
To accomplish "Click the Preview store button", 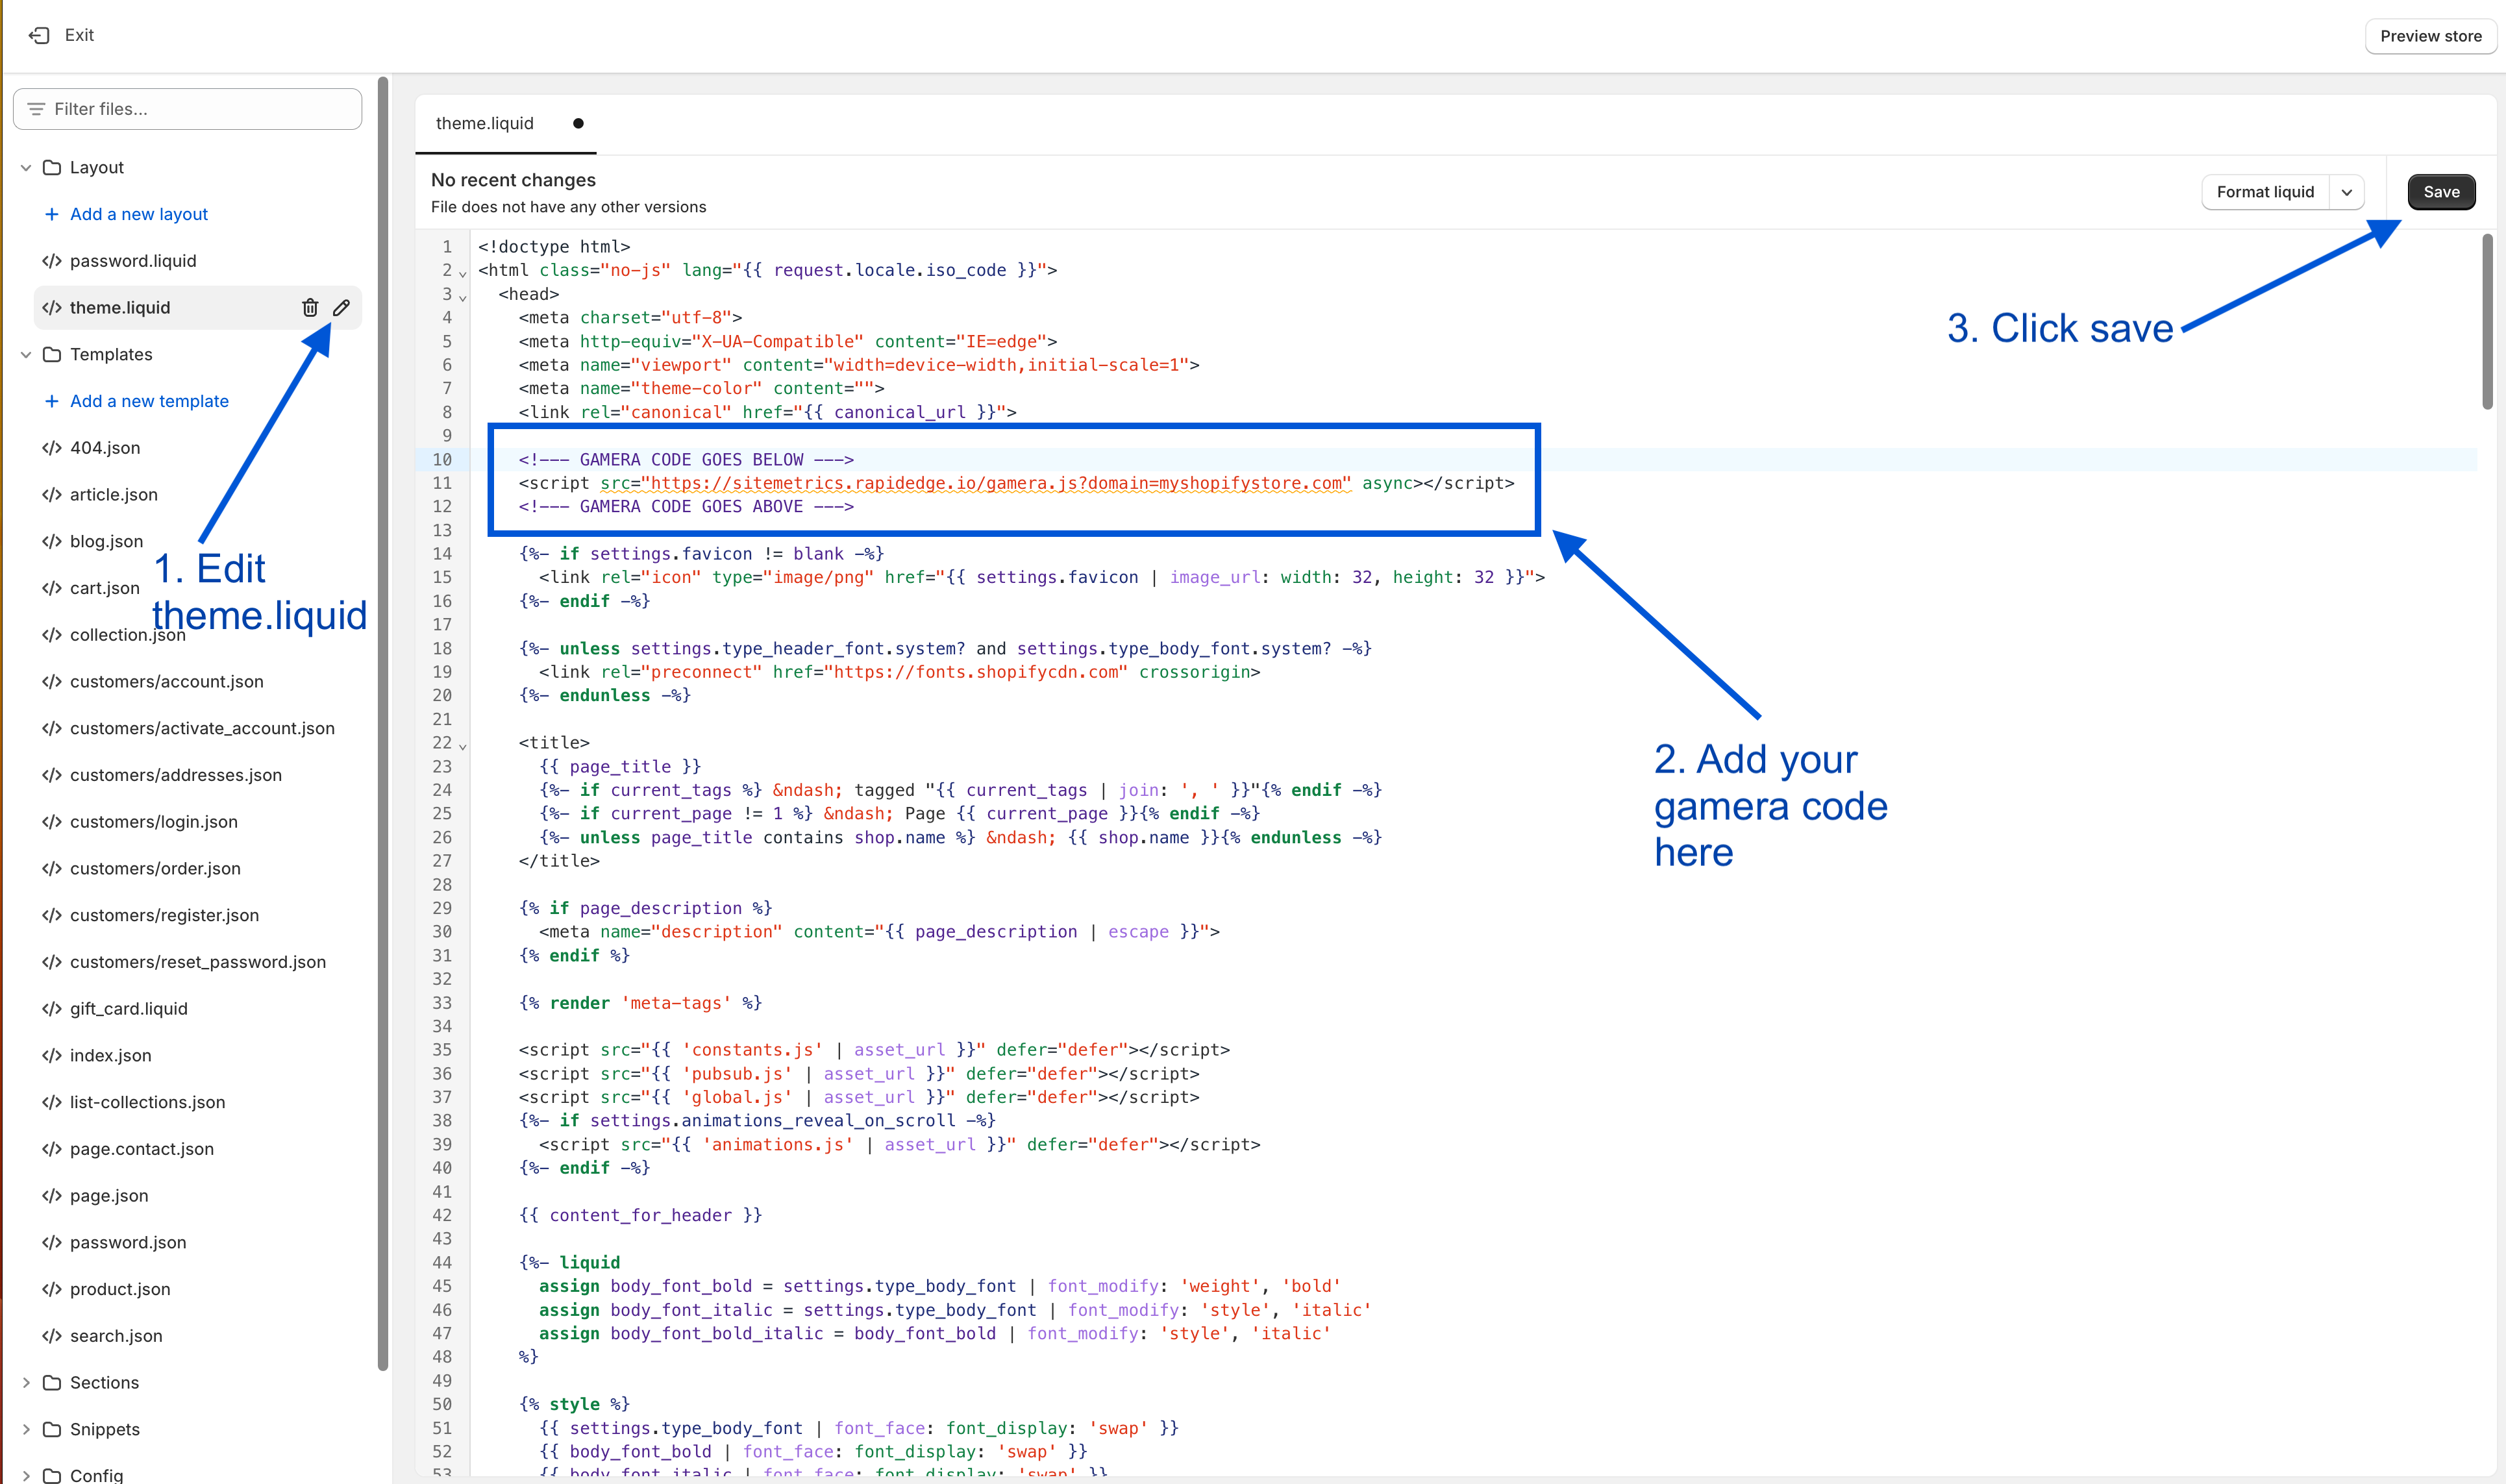I will point(2430,36).
